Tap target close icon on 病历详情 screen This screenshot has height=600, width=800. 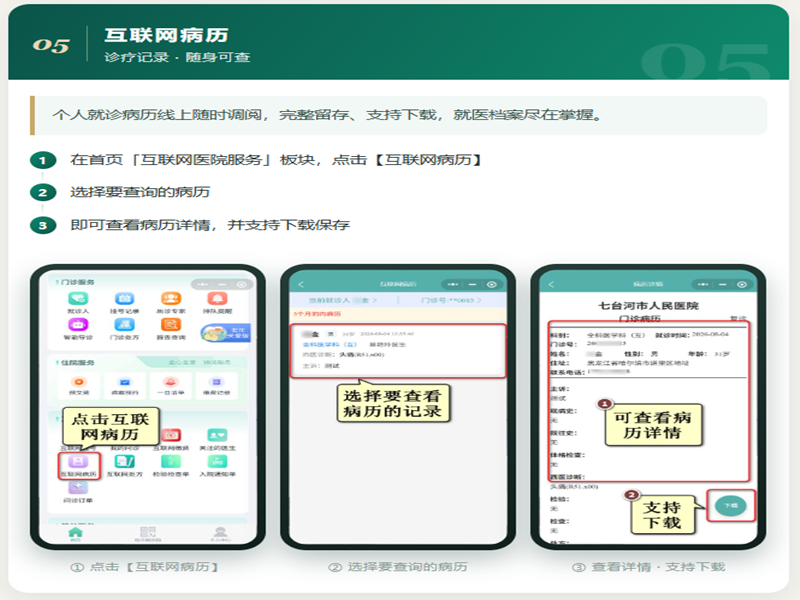click(742, 284)
